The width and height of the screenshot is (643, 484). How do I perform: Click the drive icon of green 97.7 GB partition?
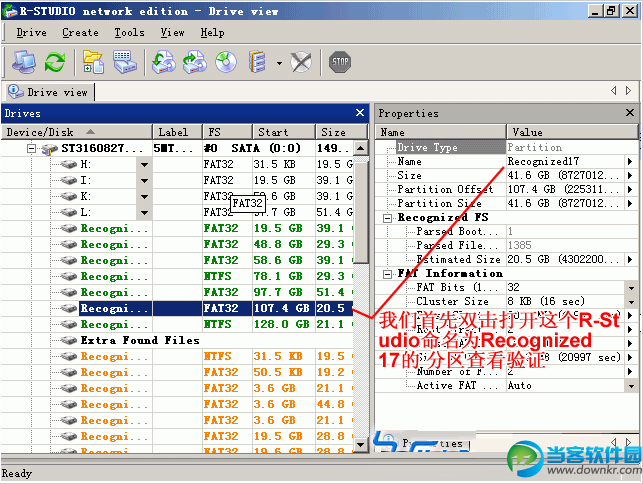[68, 292]
